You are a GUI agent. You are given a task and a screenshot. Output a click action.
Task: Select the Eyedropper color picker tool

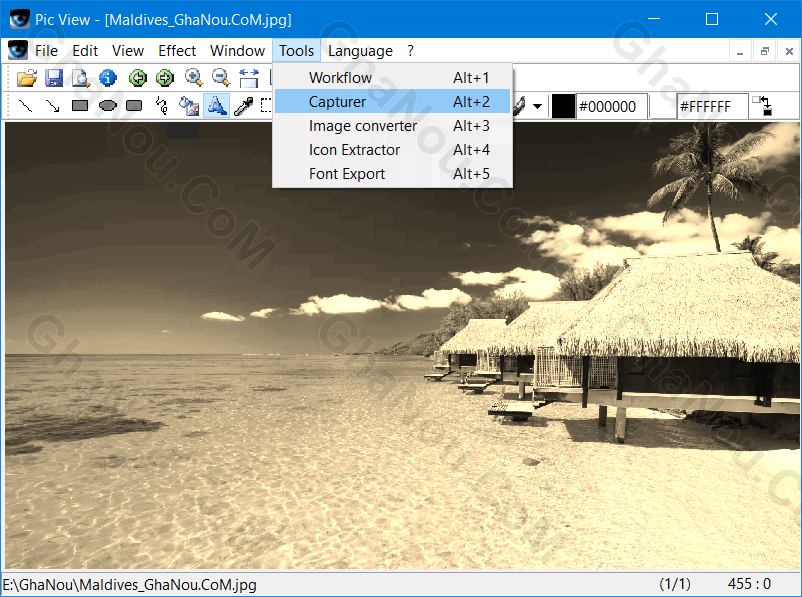243,106
